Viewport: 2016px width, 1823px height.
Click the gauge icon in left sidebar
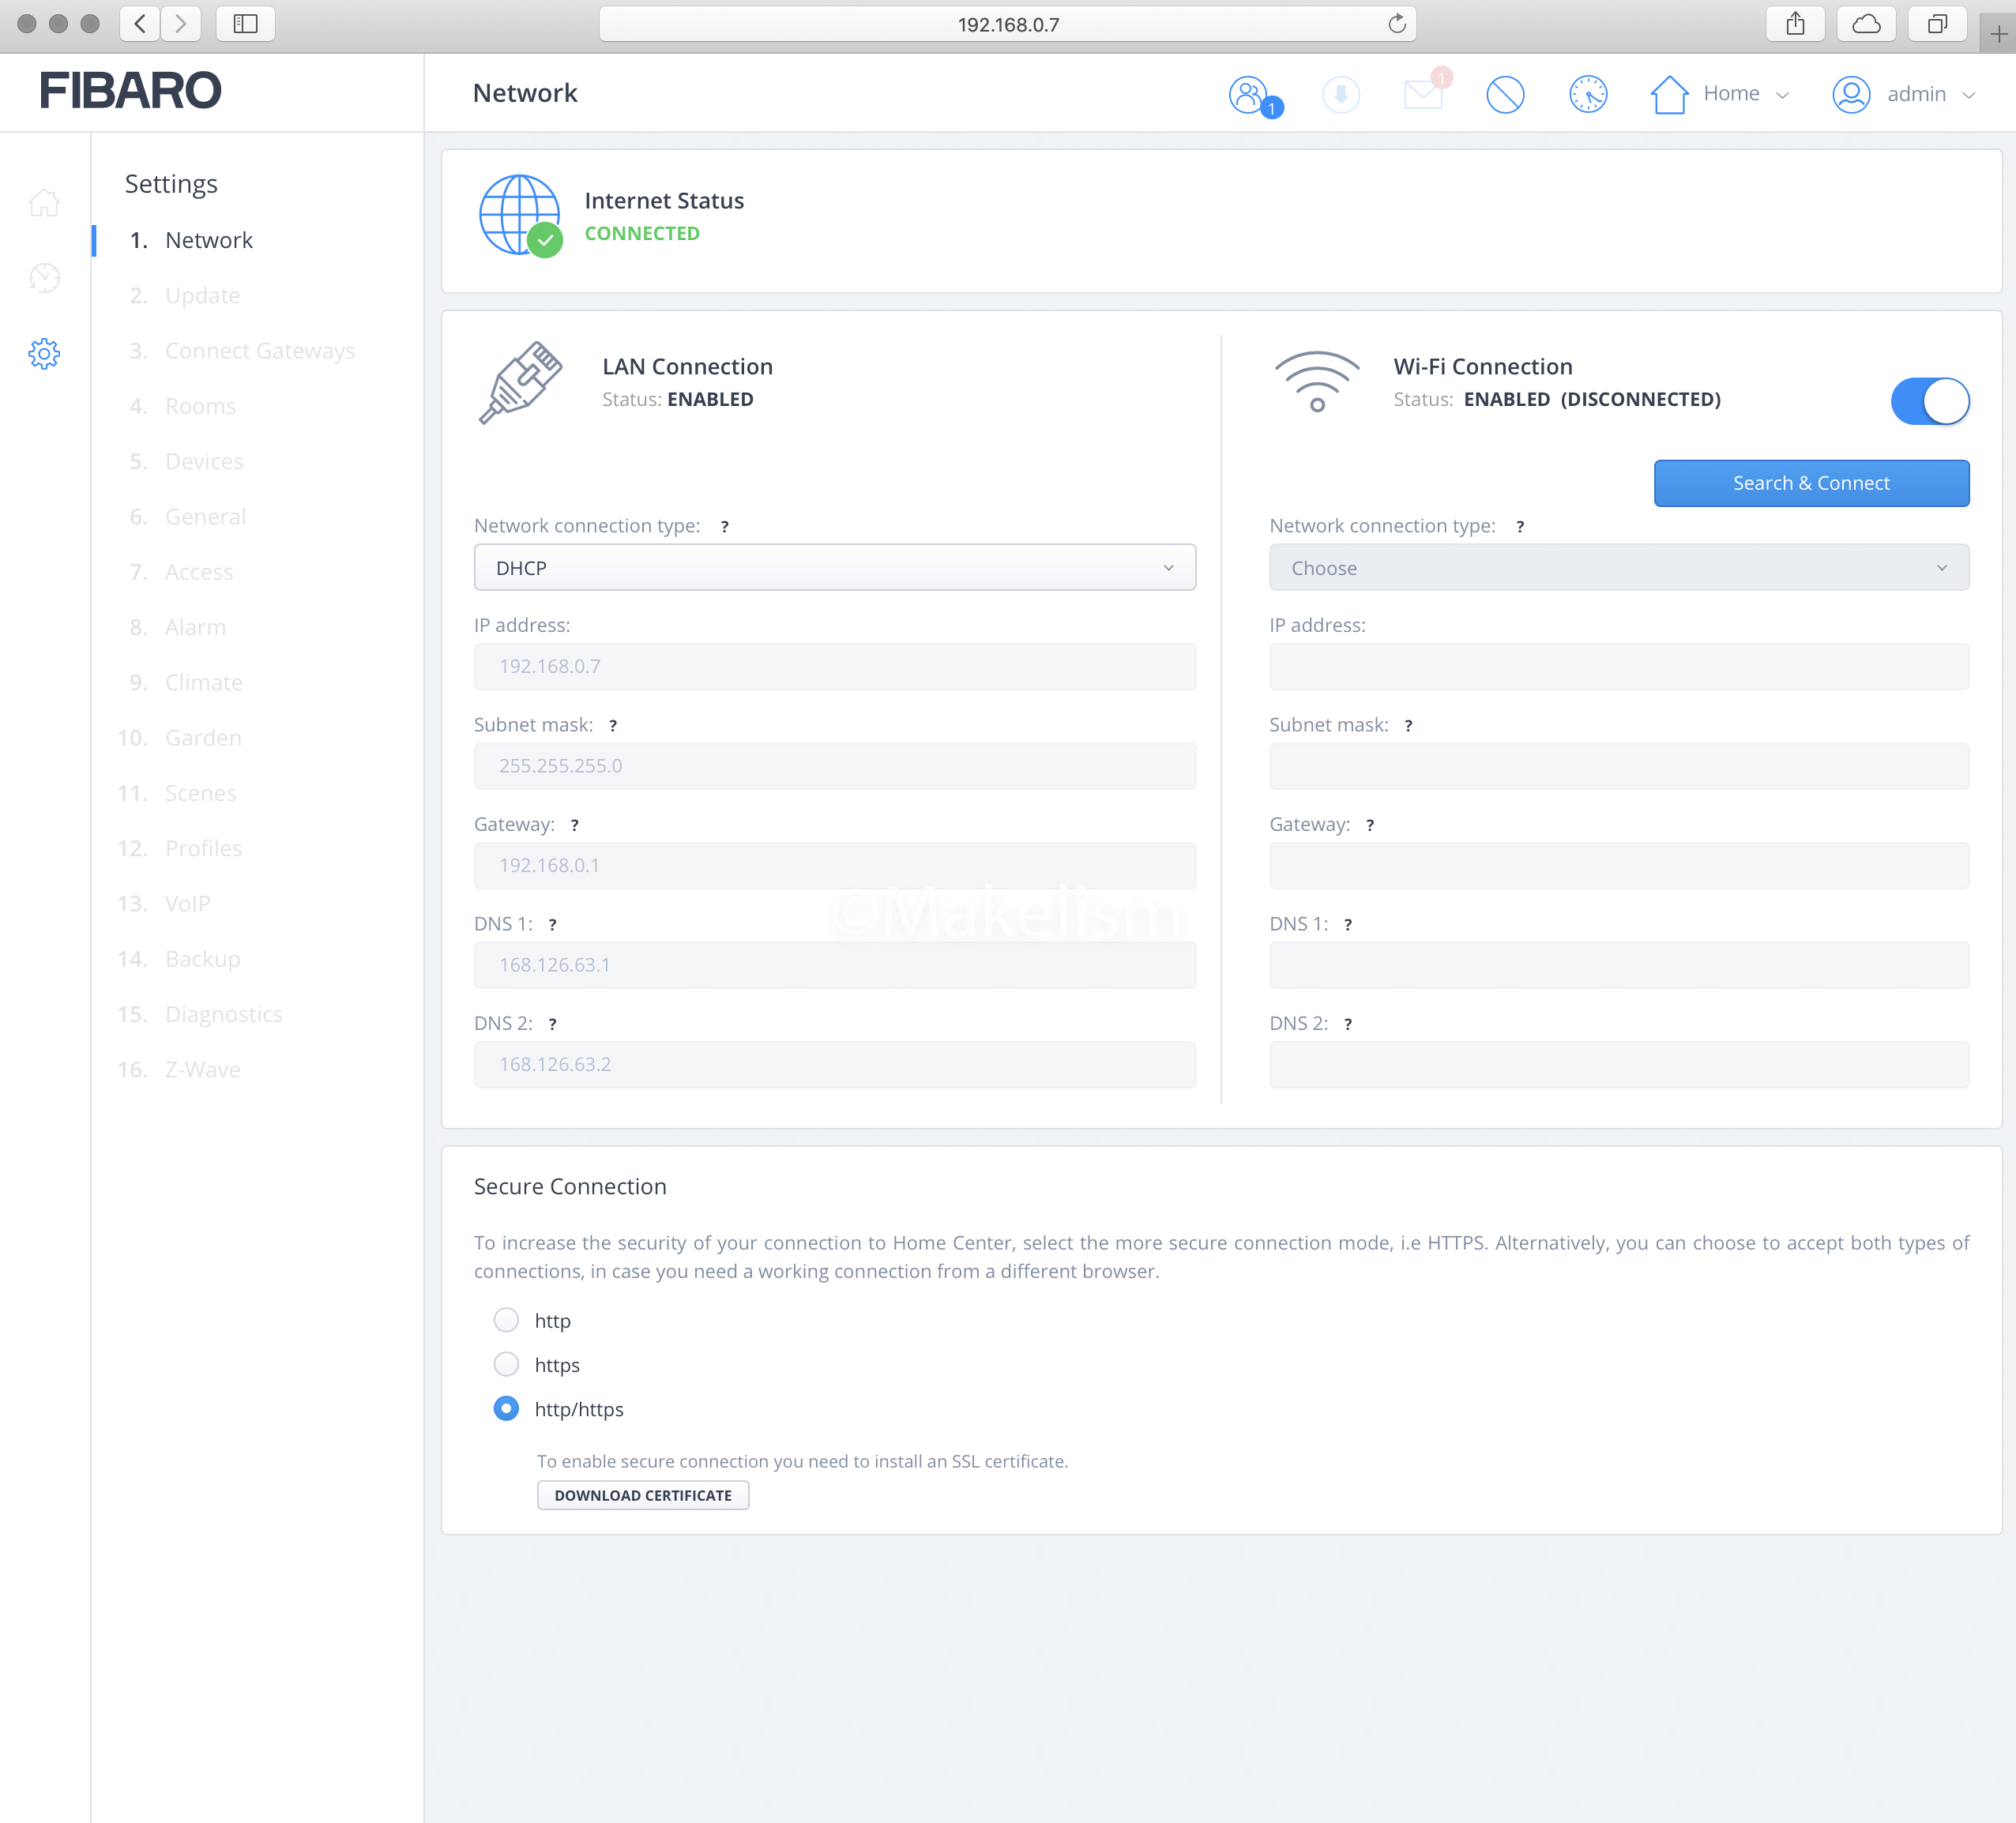[44, 277]
